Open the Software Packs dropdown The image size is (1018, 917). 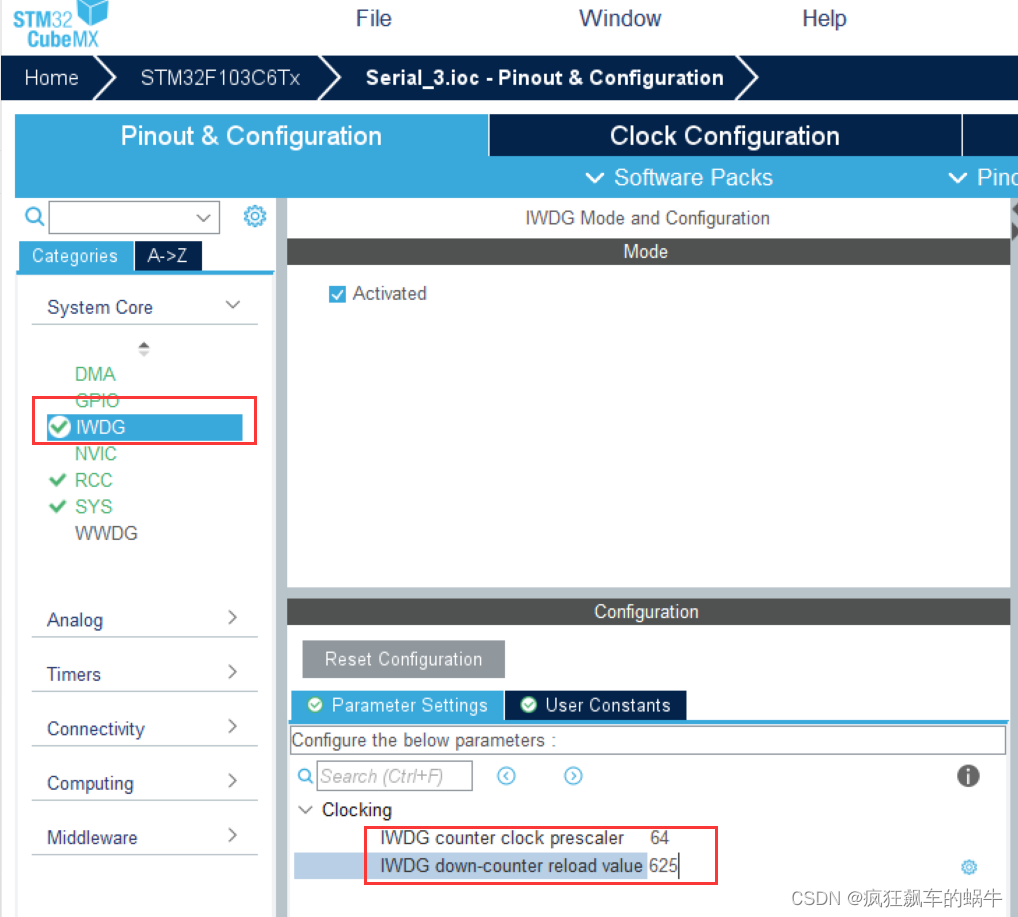(x=679, y=177)
